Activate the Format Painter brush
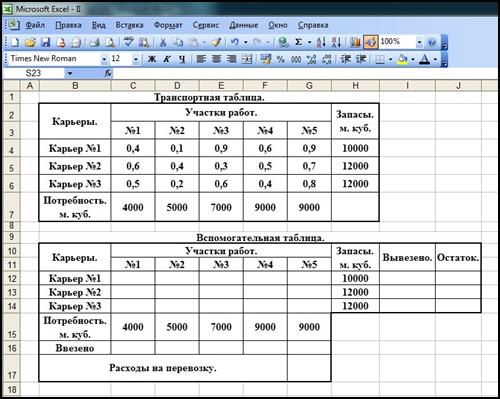The image size is (500, 399). (216, 42)
